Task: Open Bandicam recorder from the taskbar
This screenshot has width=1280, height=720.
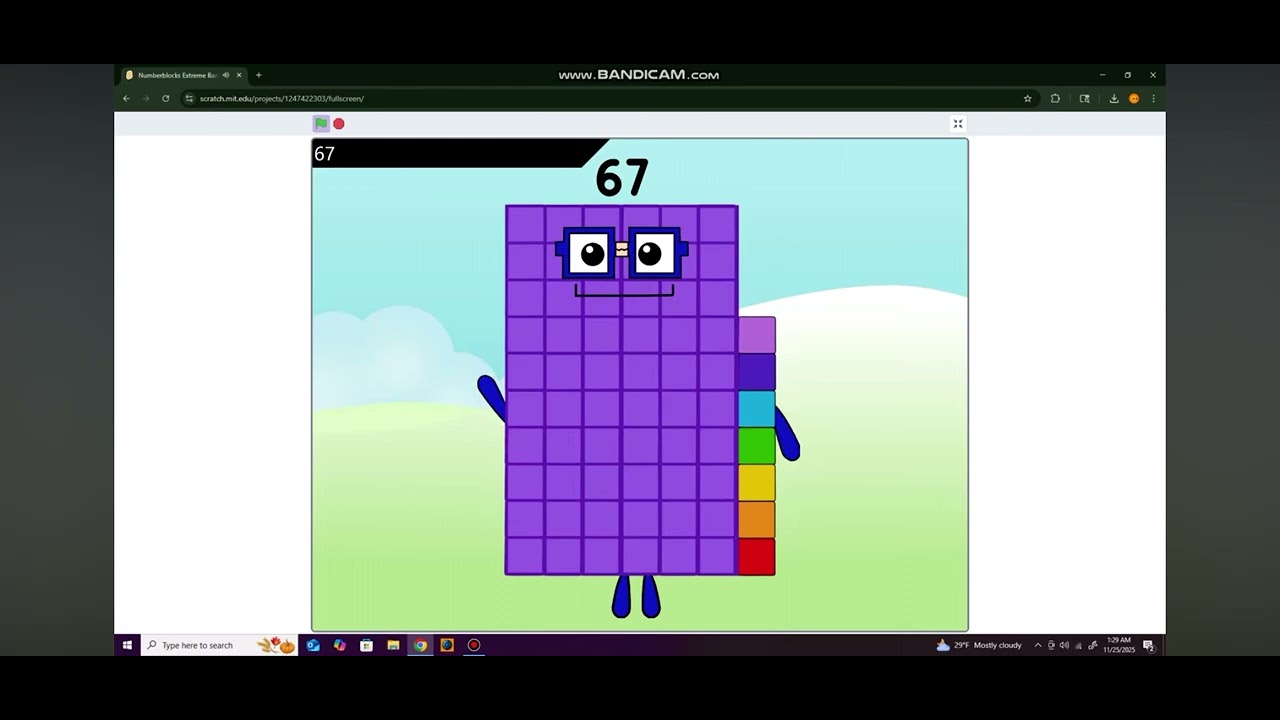Action: coord(474,645)
